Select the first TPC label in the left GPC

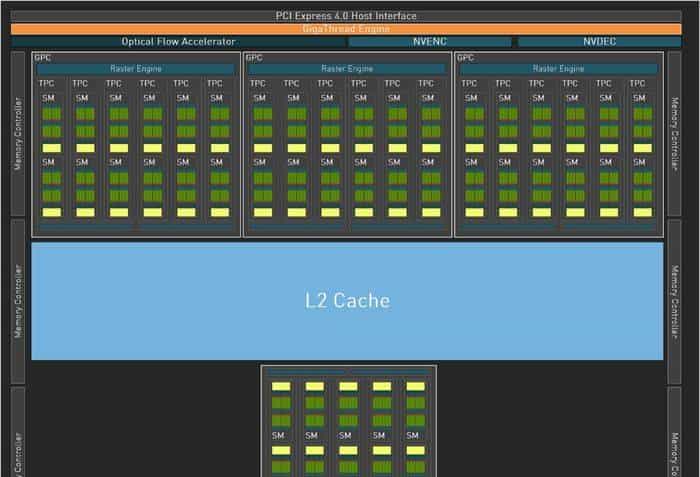point(47,84)
